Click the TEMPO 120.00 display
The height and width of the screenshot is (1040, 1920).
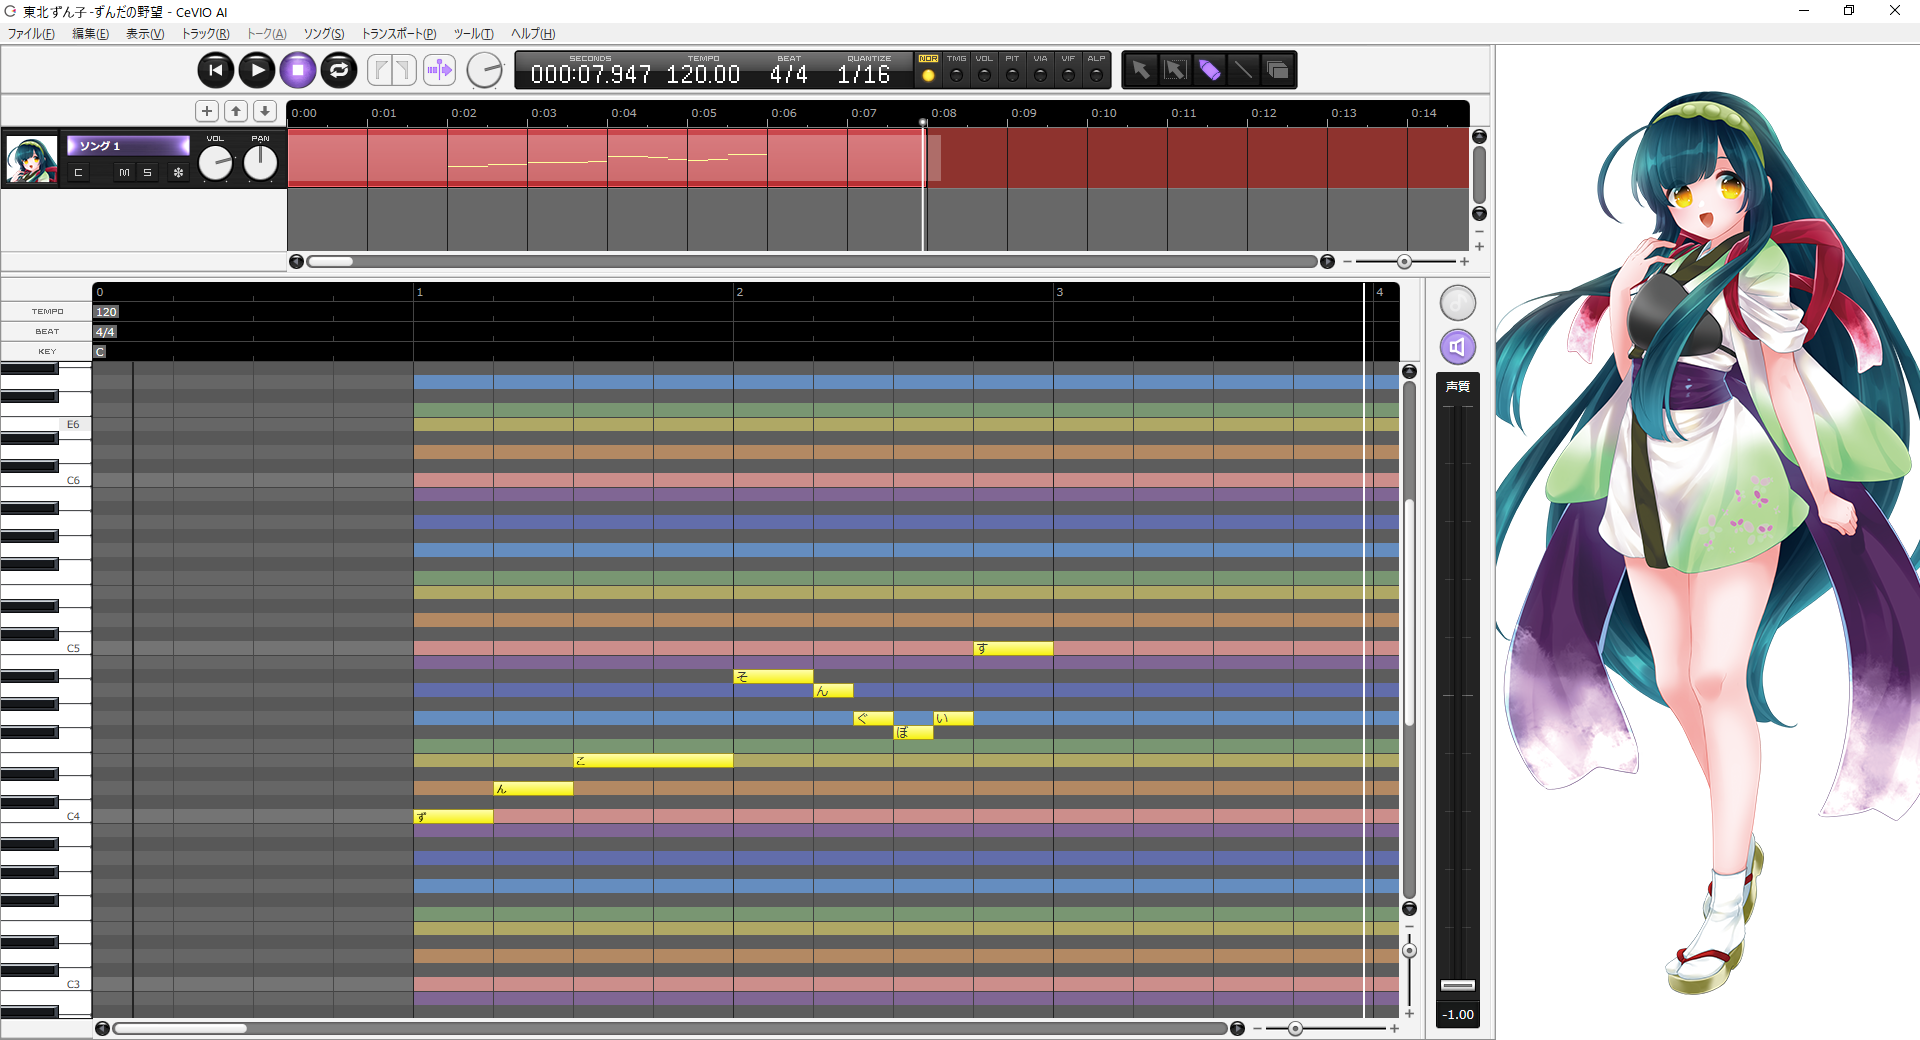(703, 74)
